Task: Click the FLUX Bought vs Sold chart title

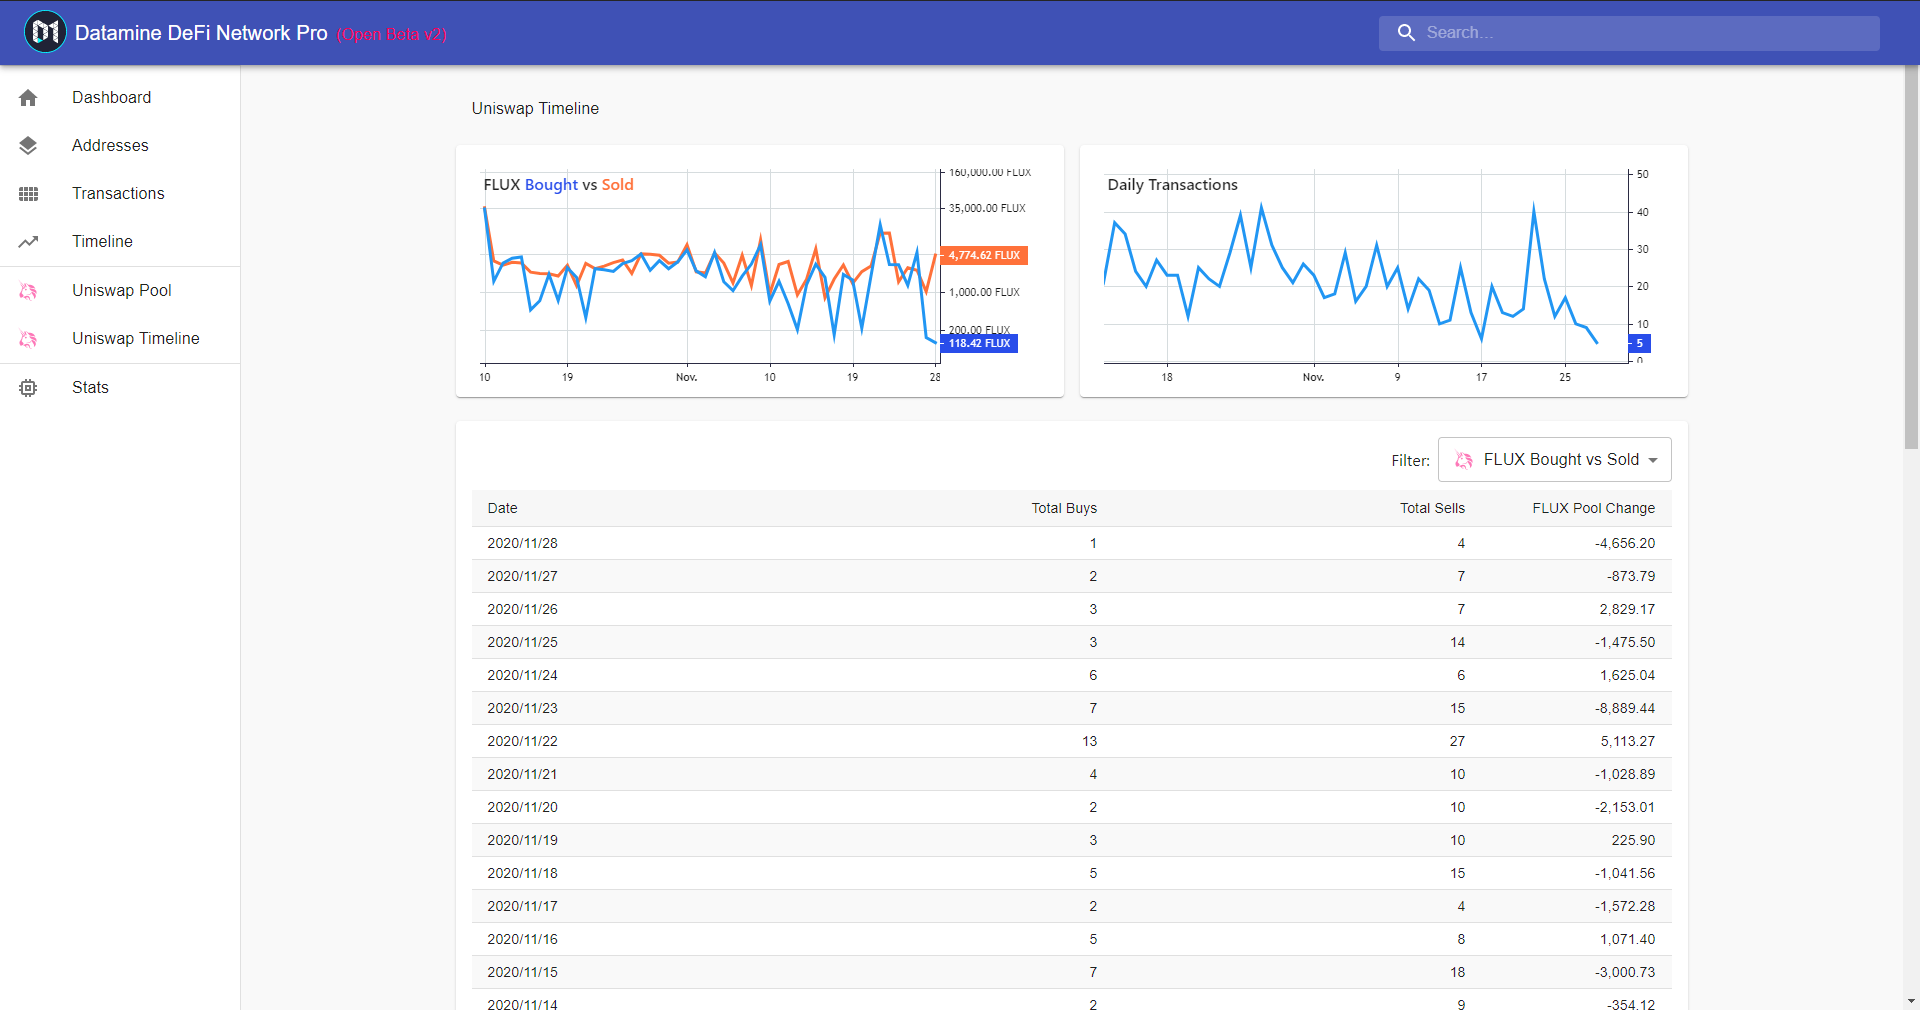Action: click(558, 185)
